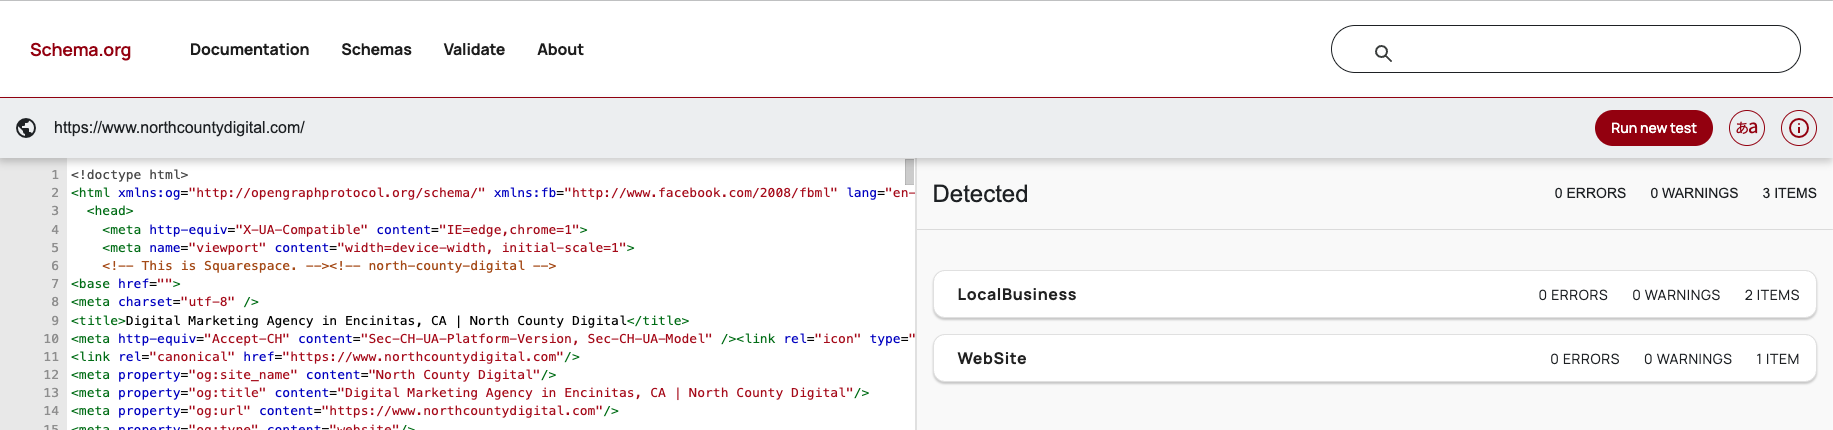The image size is (1833, 430).
Task: Click the doctype html line
Action: click(x=129, y=175)
